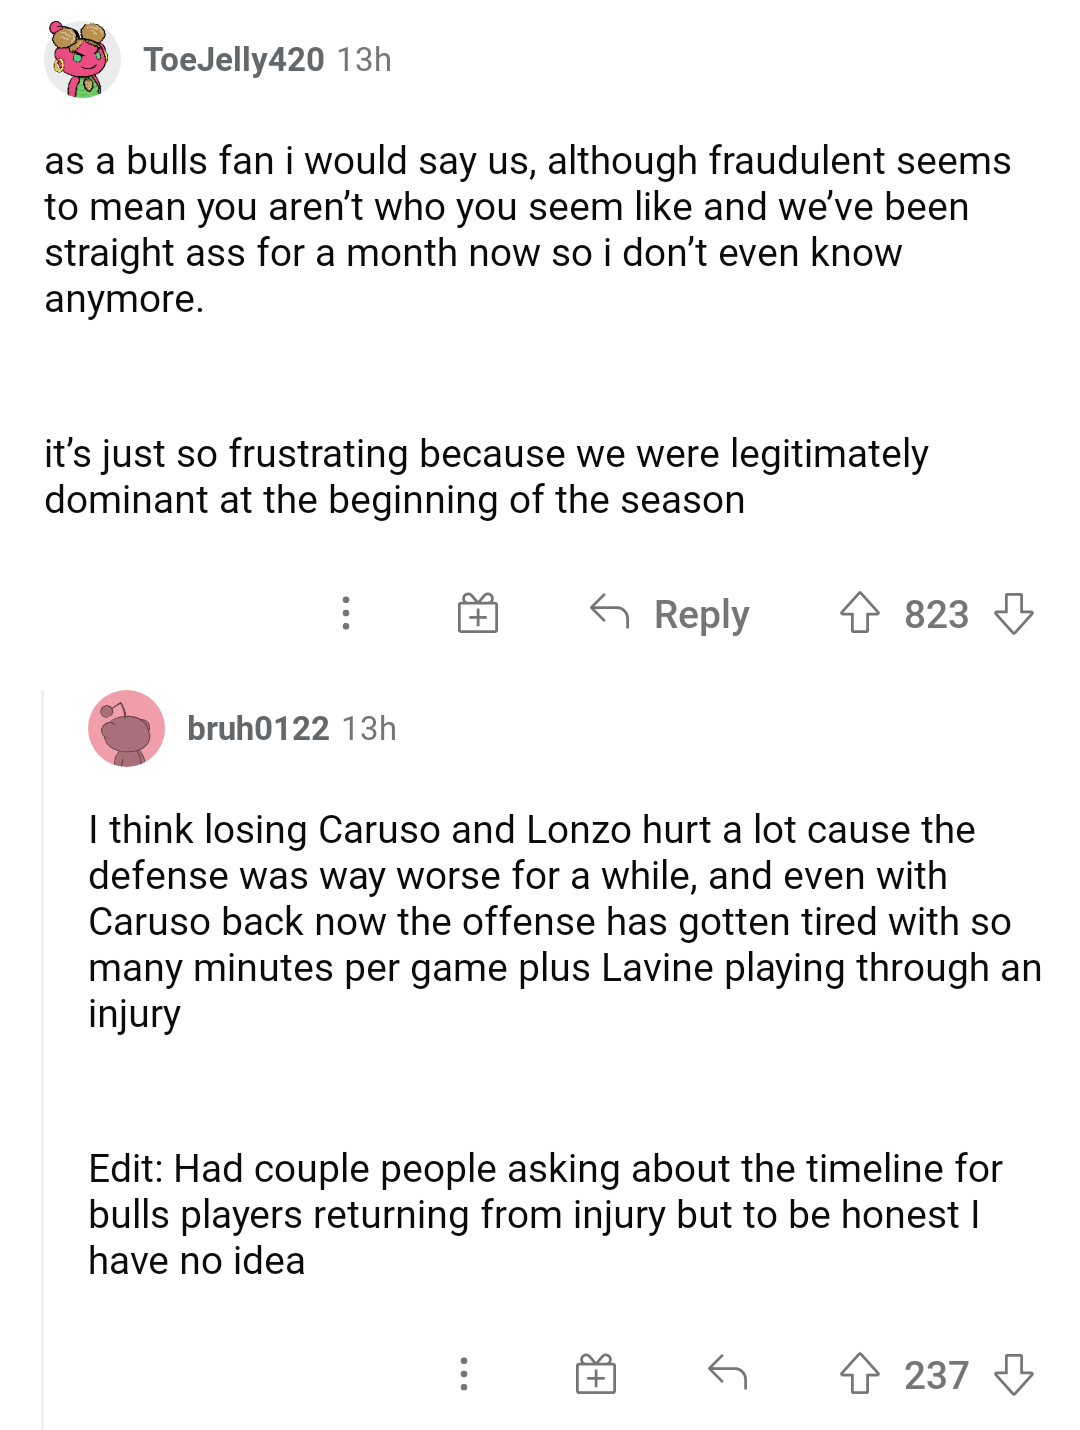
Task: Click the 823 vote count
Action: [x=936, y=614]
